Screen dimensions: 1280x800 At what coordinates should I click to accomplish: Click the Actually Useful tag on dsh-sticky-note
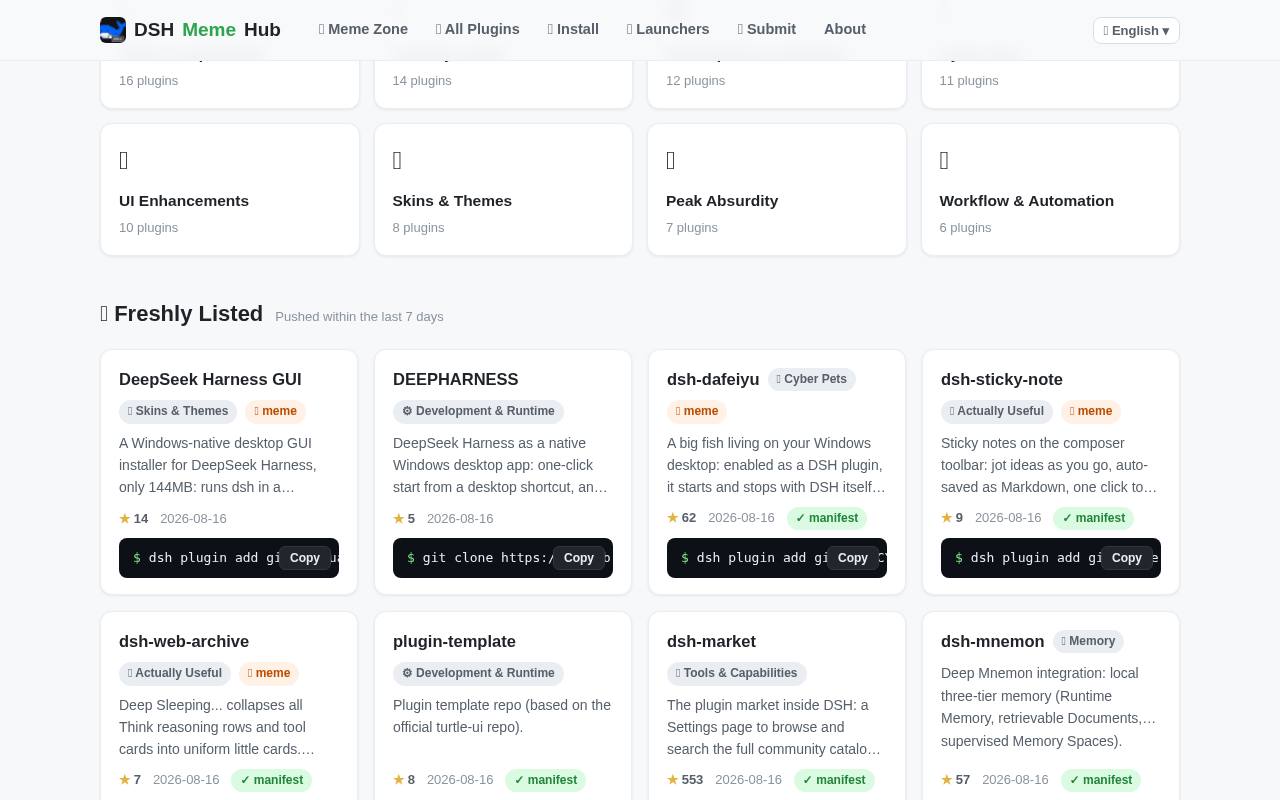997,411
